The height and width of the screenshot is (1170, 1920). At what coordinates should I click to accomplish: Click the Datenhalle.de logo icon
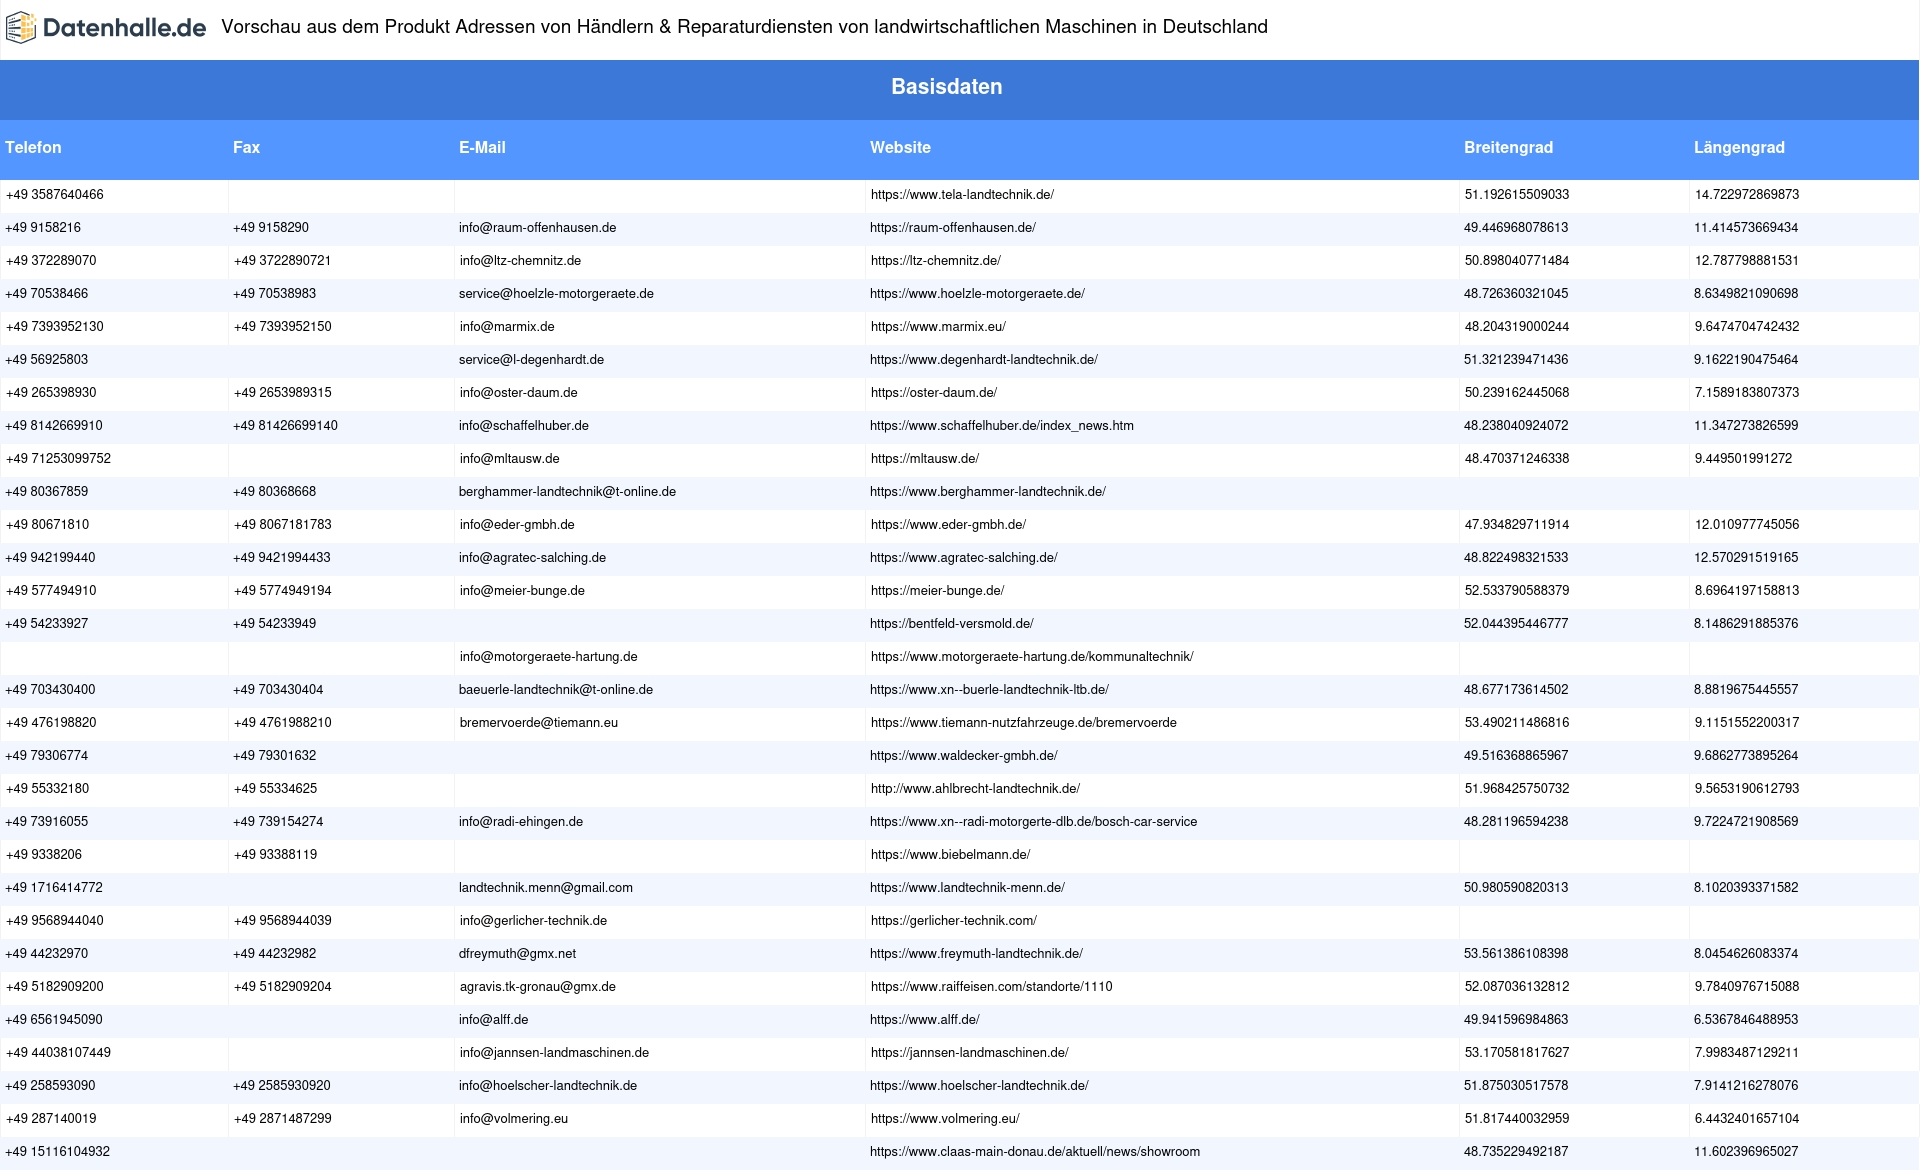tap(21, 28)
